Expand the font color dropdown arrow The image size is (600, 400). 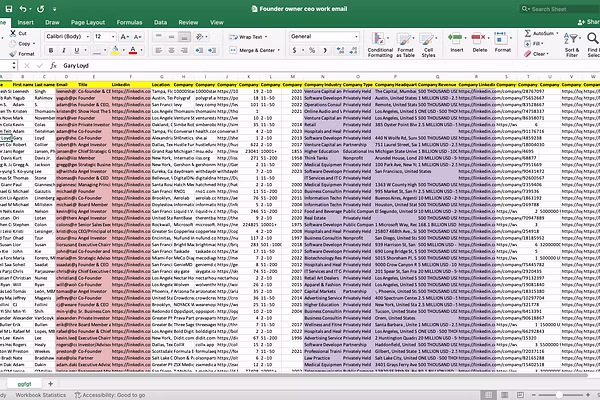(x=142, y=50)
